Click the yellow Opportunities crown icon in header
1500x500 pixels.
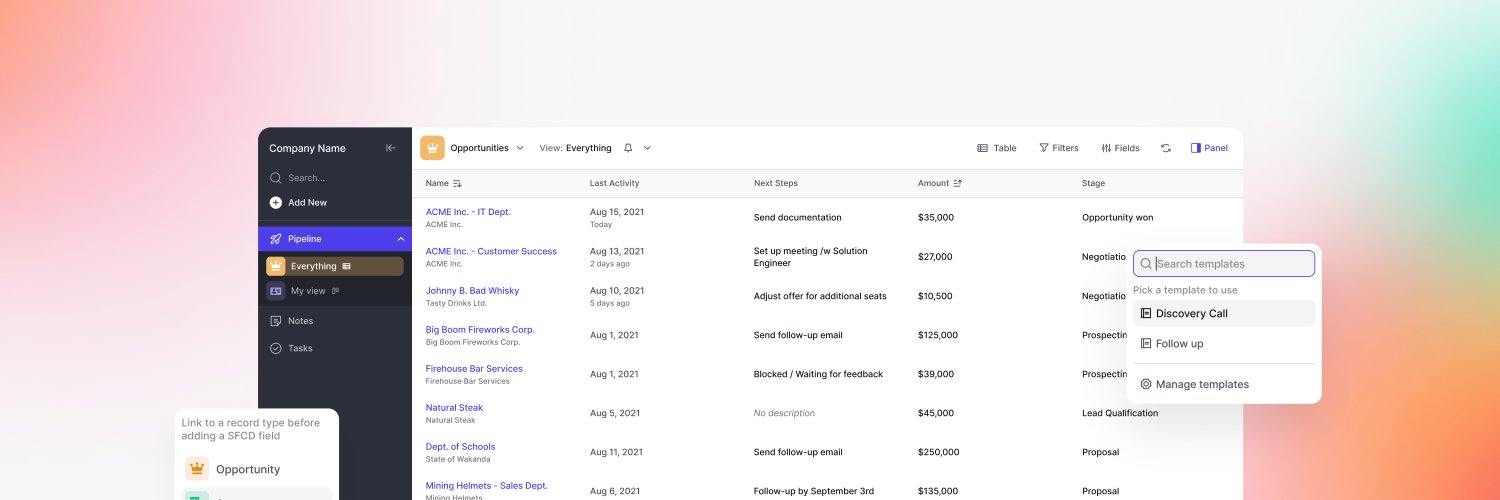(432, 148)
